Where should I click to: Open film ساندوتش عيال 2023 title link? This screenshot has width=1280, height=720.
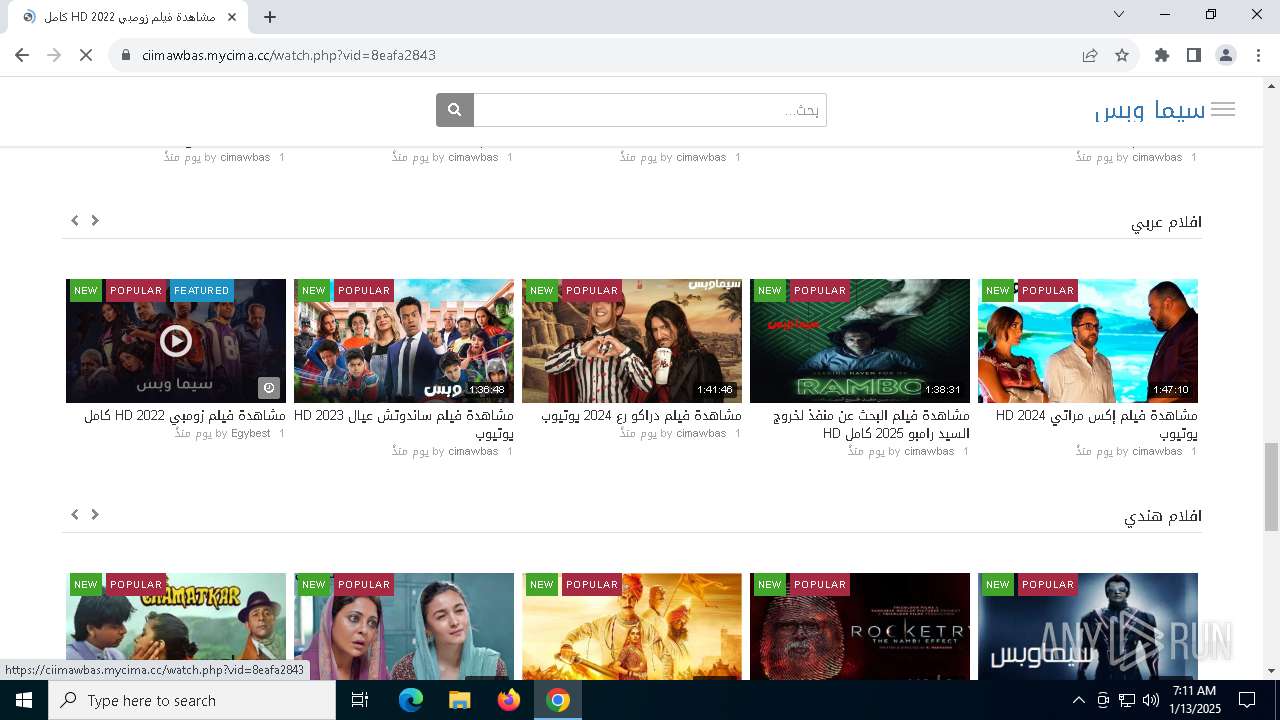[404, 424]
